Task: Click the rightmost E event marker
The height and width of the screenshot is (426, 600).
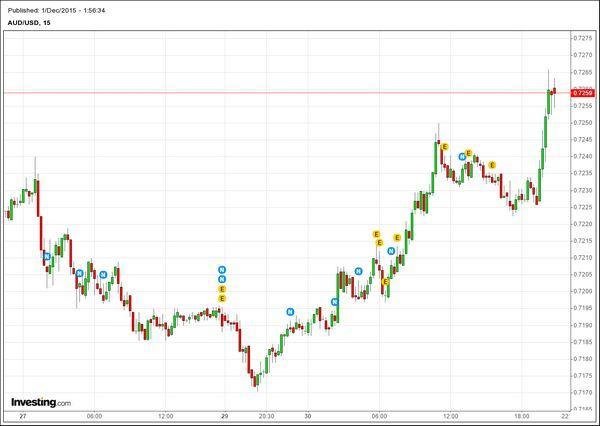Action: [x=492, y=165]
